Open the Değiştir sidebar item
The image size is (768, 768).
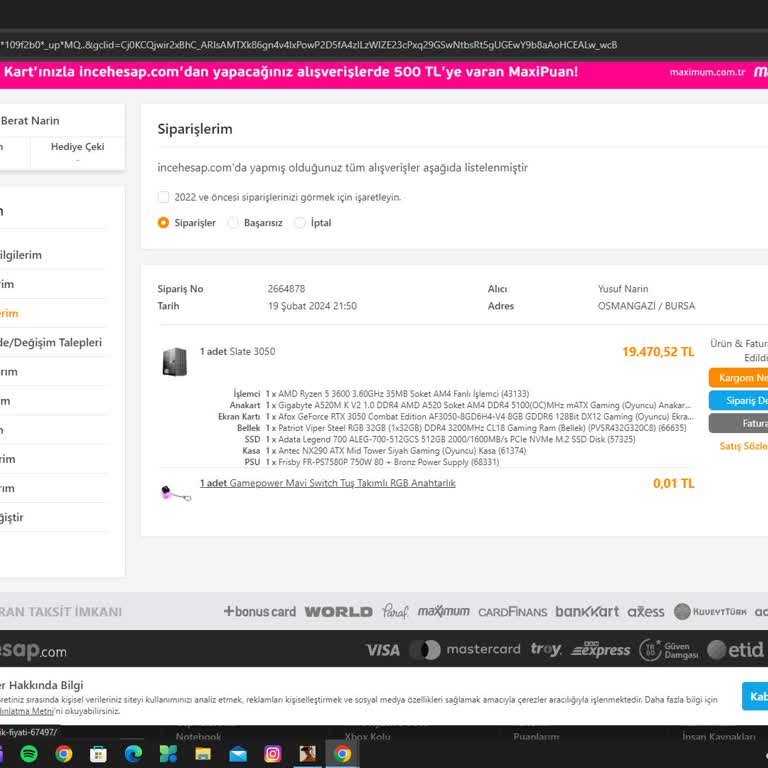[x=12, y=517]
